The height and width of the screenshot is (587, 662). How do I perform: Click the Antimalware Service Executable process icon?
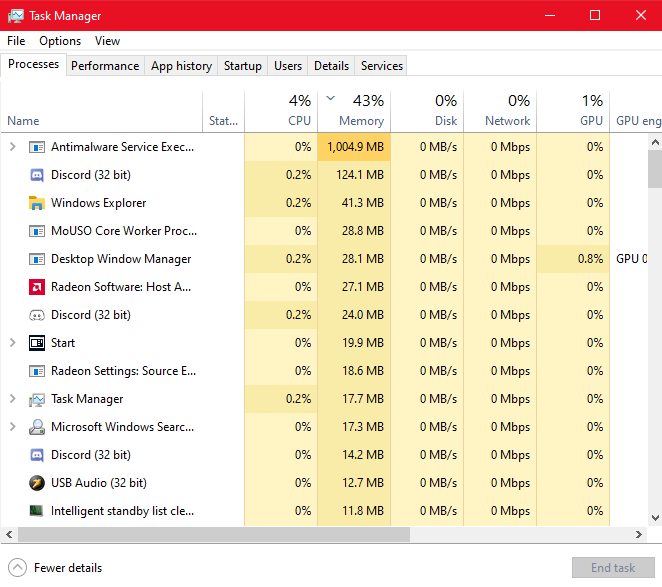[37, 147]
